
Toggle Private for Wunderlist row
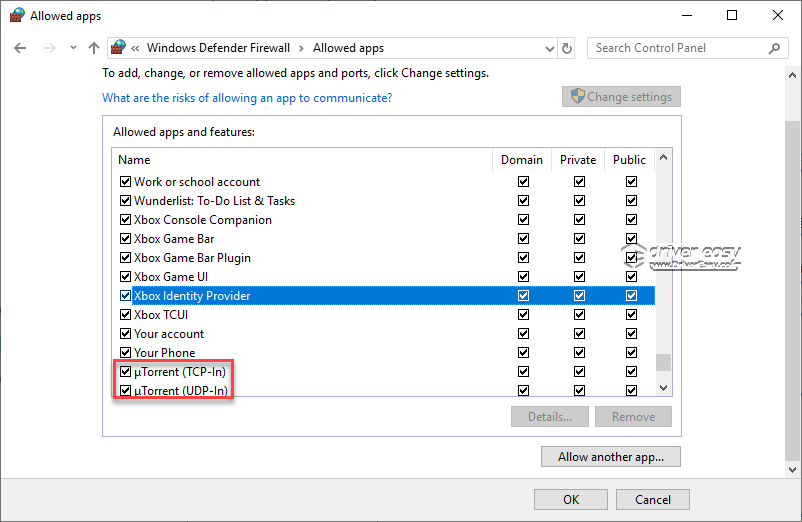pos(580,200)
